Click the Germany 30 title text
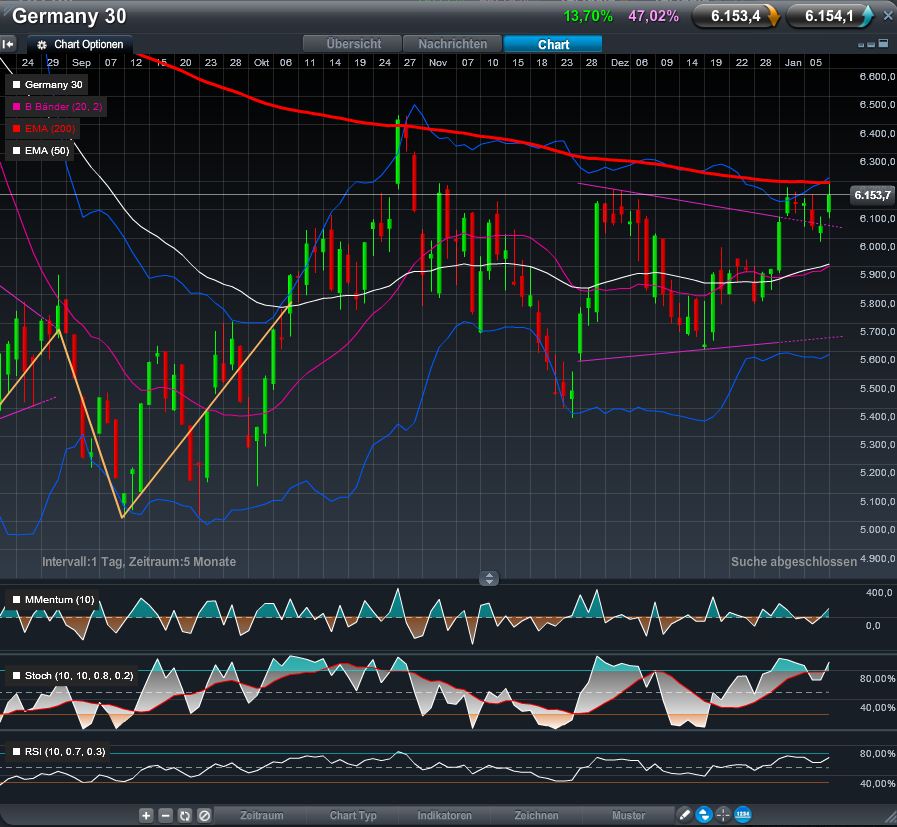This screenshot has width=897, height=827. [69, 16]
